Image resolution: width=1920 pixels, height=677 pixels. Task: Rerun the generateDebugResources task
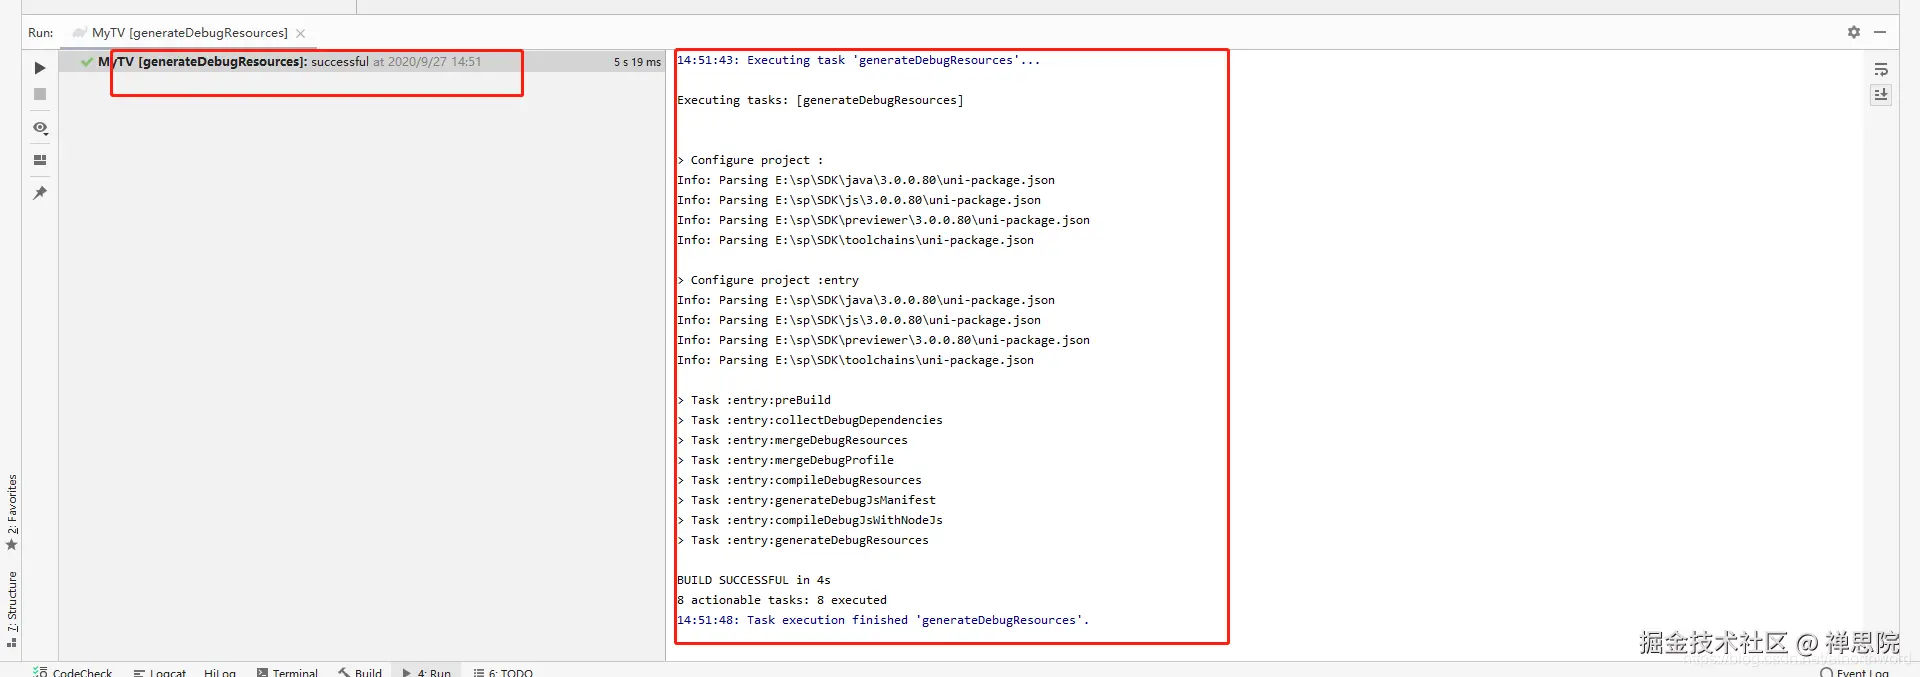pyautogui.click(x=40, y=68)
